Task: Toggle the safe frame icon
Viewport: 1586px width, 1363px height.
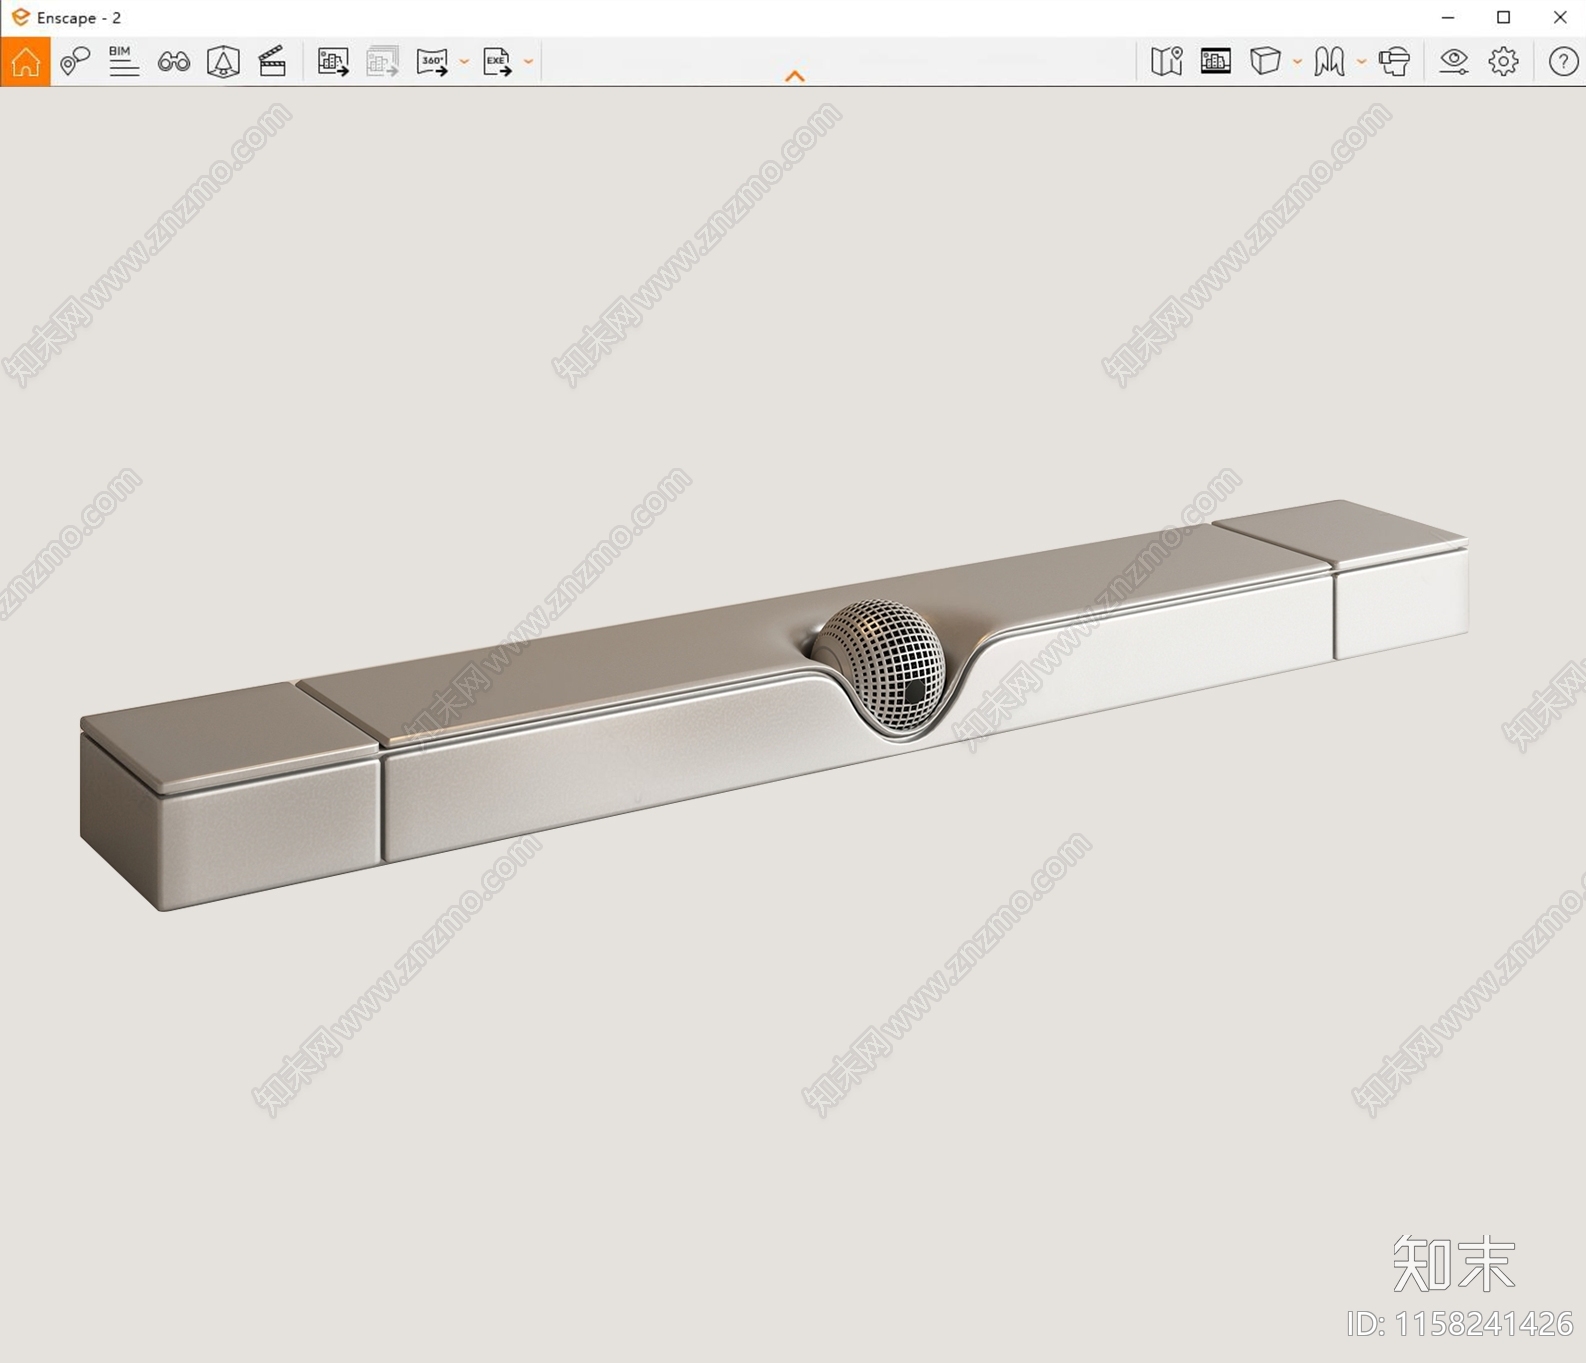Action: tap(1216, 62)
